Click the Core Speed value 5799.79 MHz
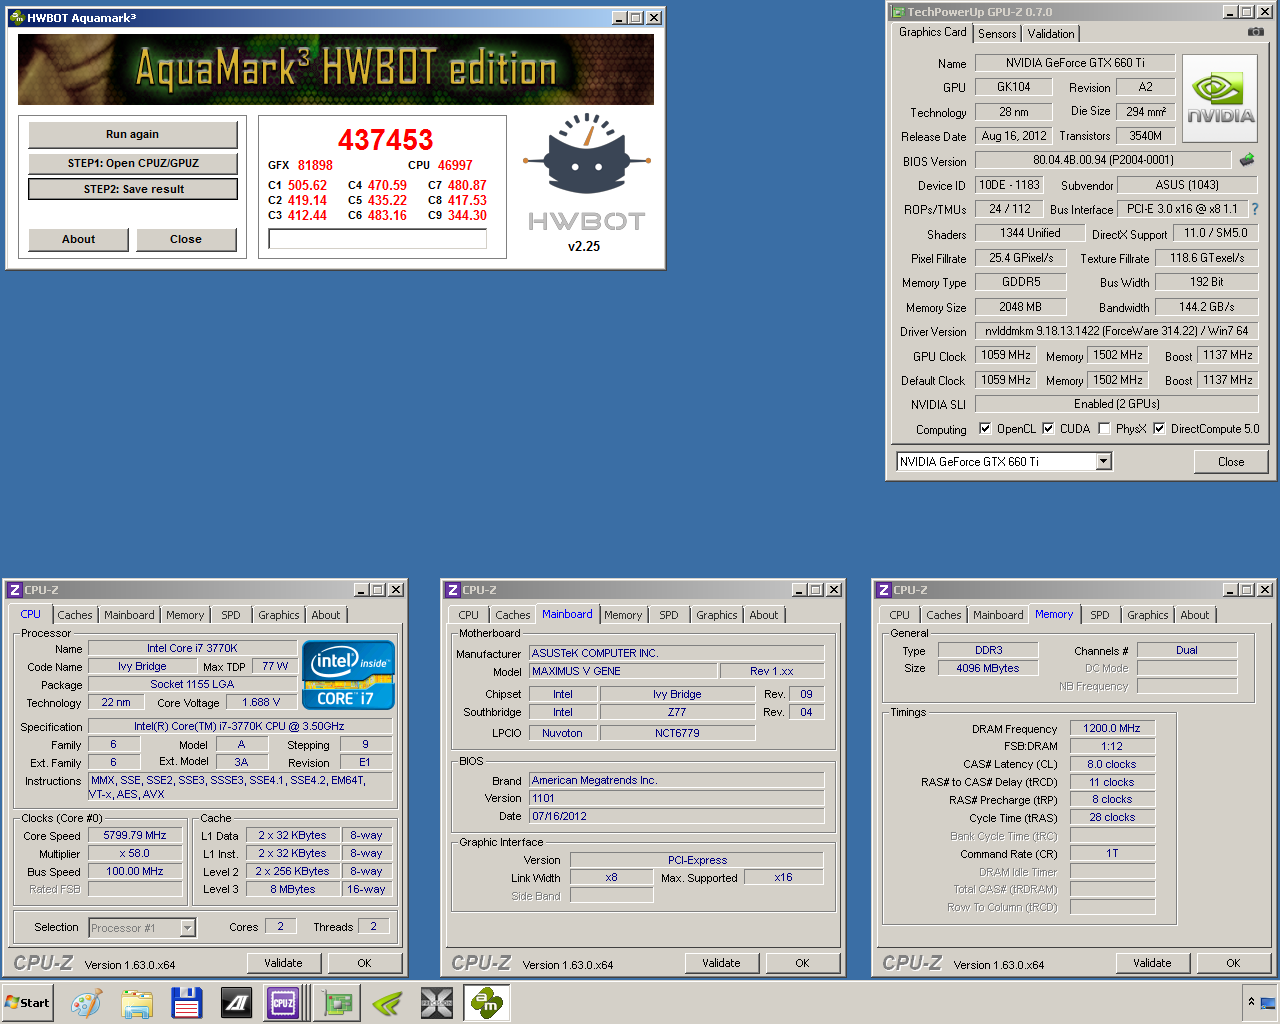The image size is (1280, 1024). (135, 835)
